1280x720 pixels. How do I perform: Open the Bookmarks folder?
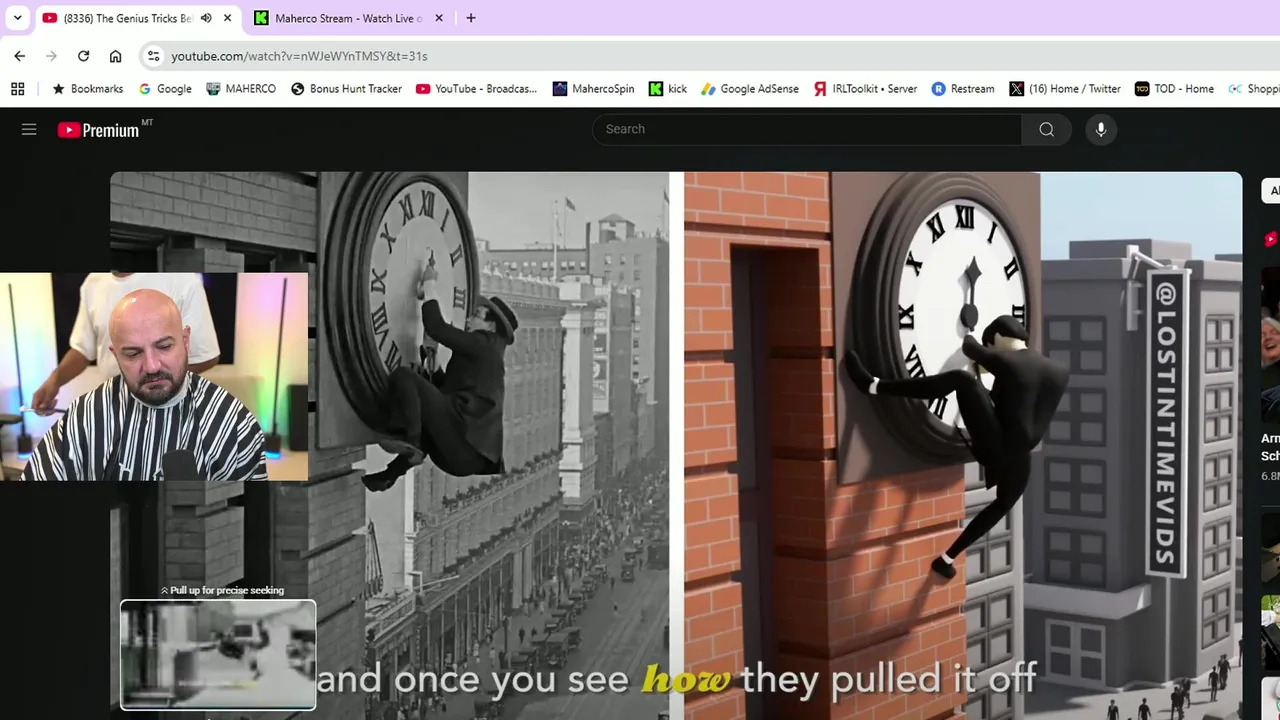[87, 89]
